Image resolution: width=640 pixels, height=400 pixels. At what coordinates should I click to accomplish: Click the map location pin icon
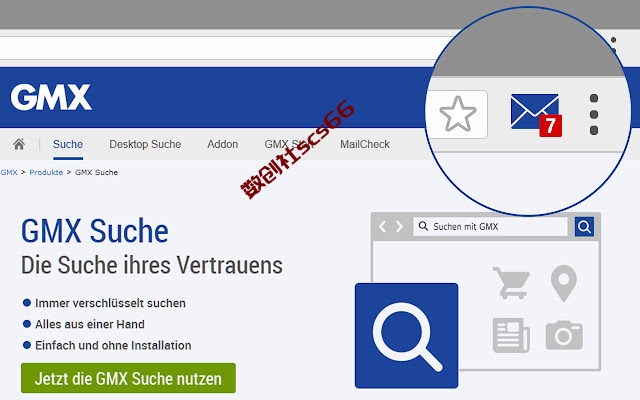[564, 283]
